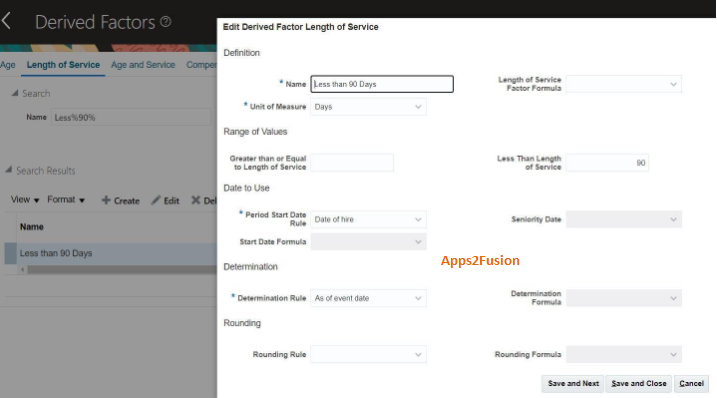Open the Rounding Rule dropdown
The image size is (717, 398).
(369, 354)
